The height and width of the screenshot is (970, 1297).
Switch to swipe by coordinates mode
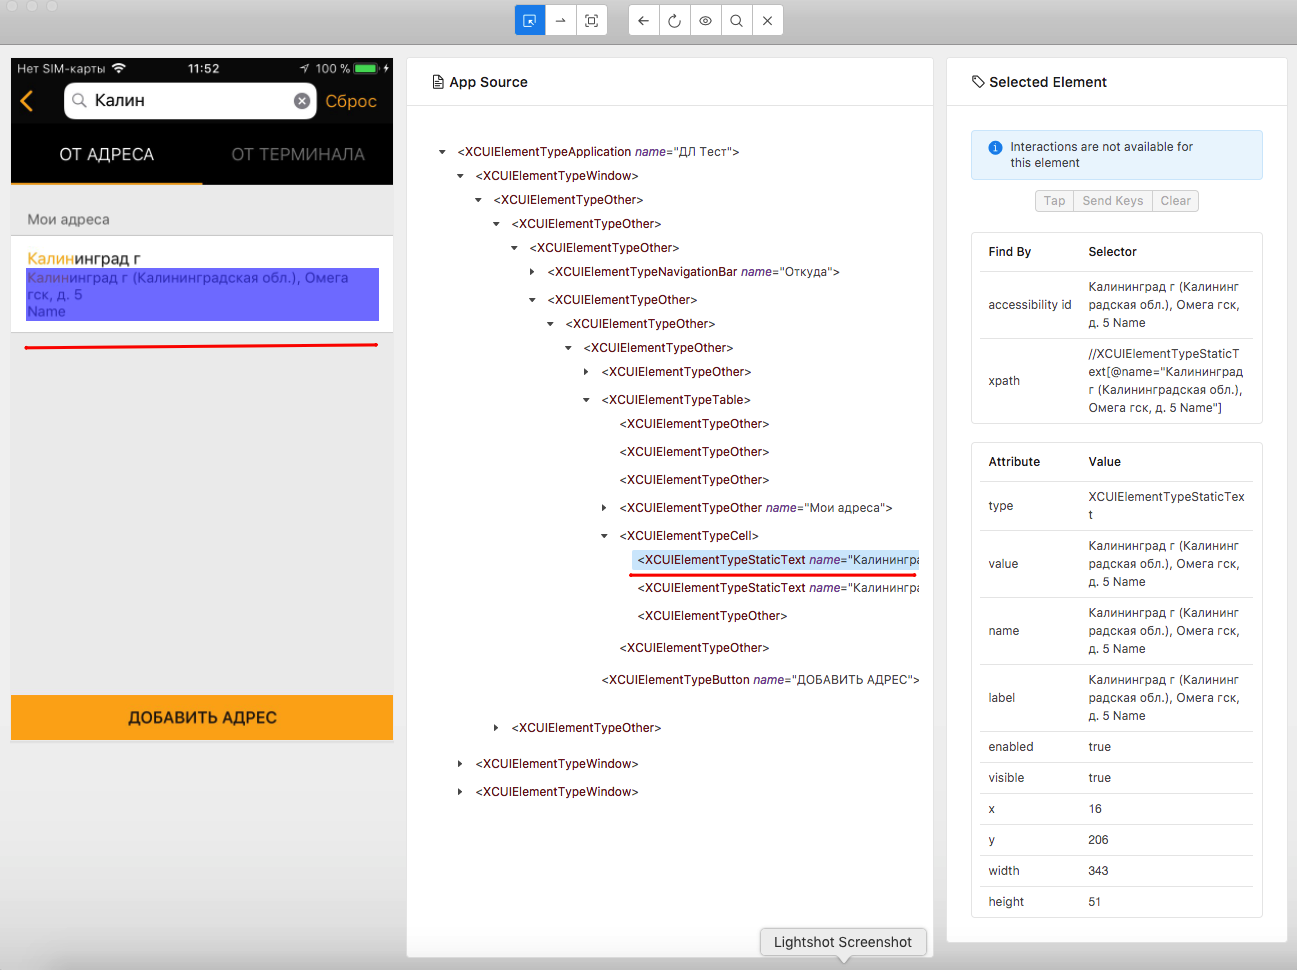coord(560,20)
